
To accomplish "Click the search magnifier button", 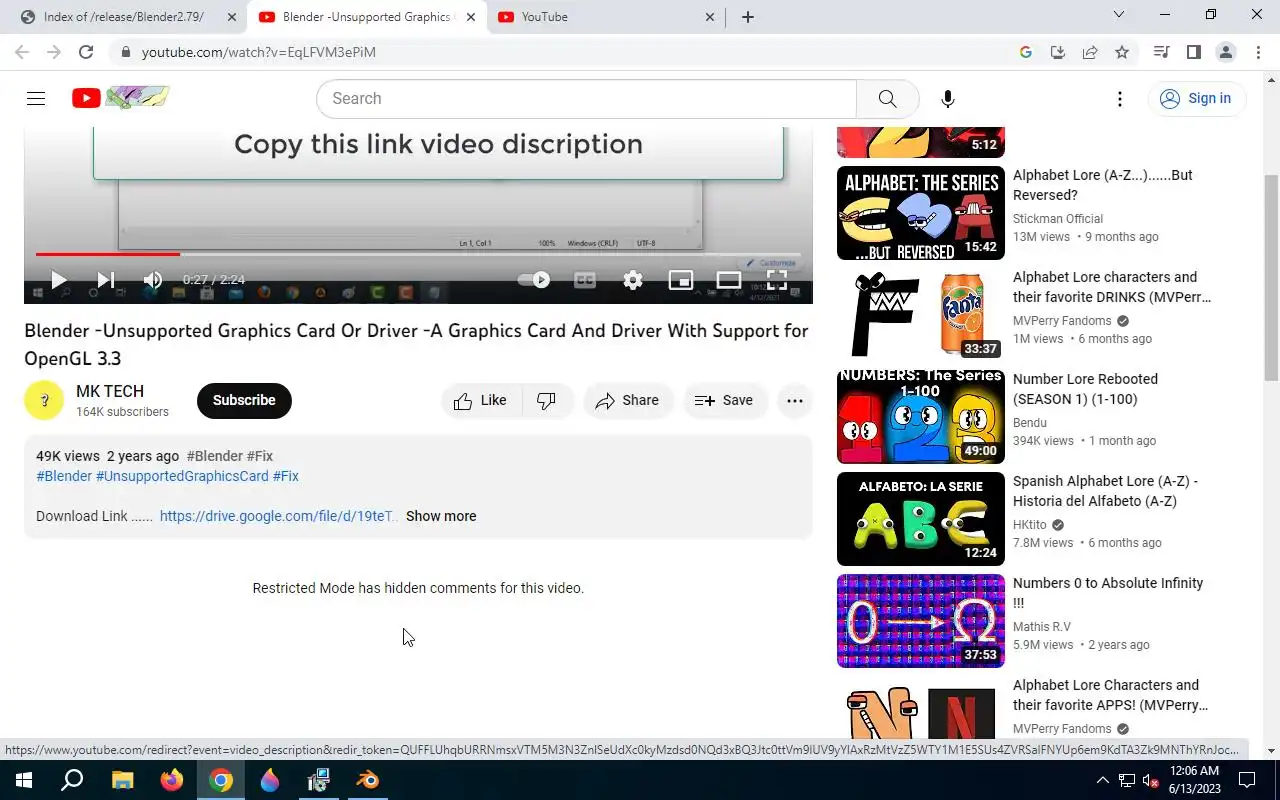I will (x=887, y=99).
